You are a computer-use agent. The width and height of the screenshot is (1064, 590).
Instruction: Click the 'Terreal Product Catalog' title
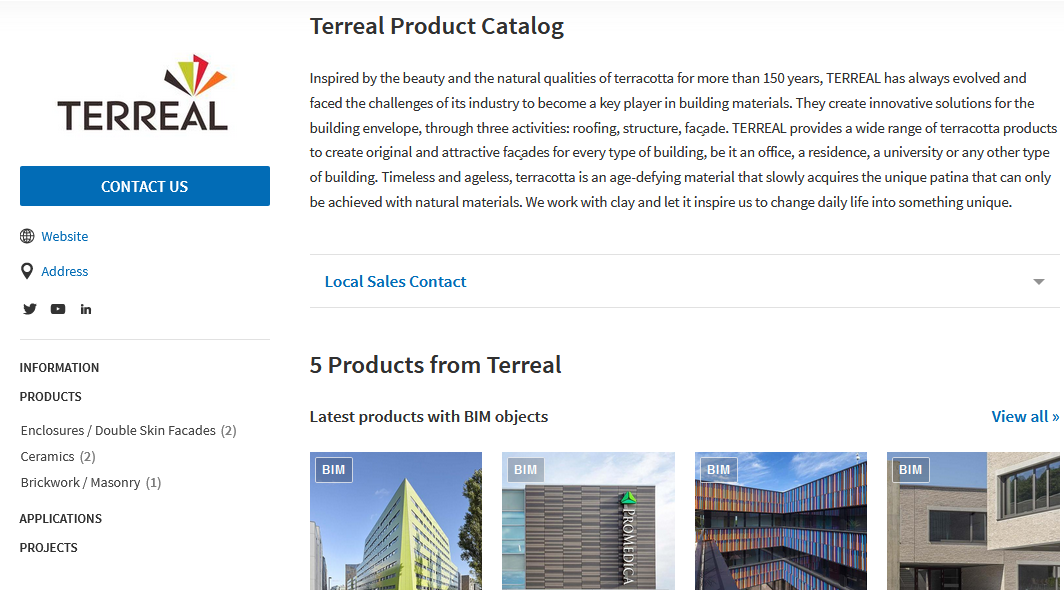[437, 26]
